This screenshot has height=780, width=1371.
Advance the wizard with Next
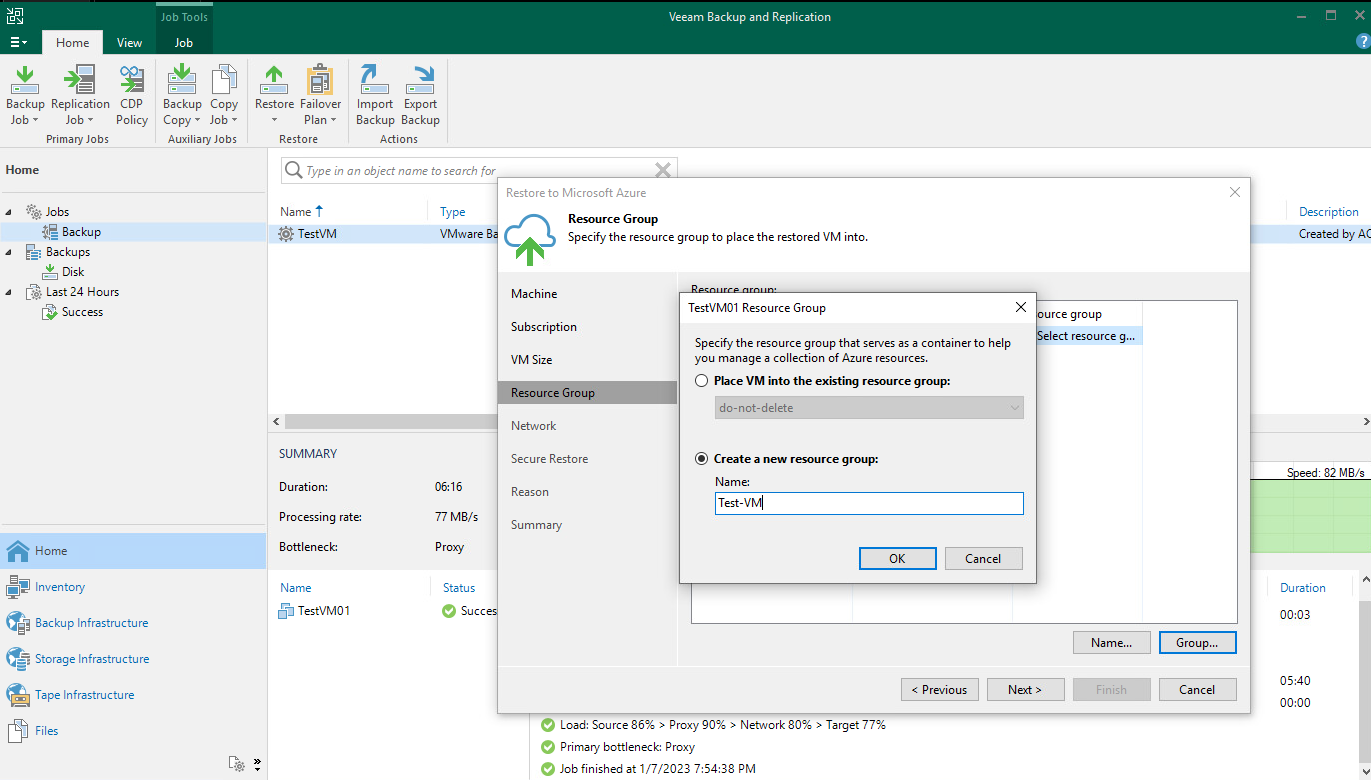click(x=1025, y=690)
